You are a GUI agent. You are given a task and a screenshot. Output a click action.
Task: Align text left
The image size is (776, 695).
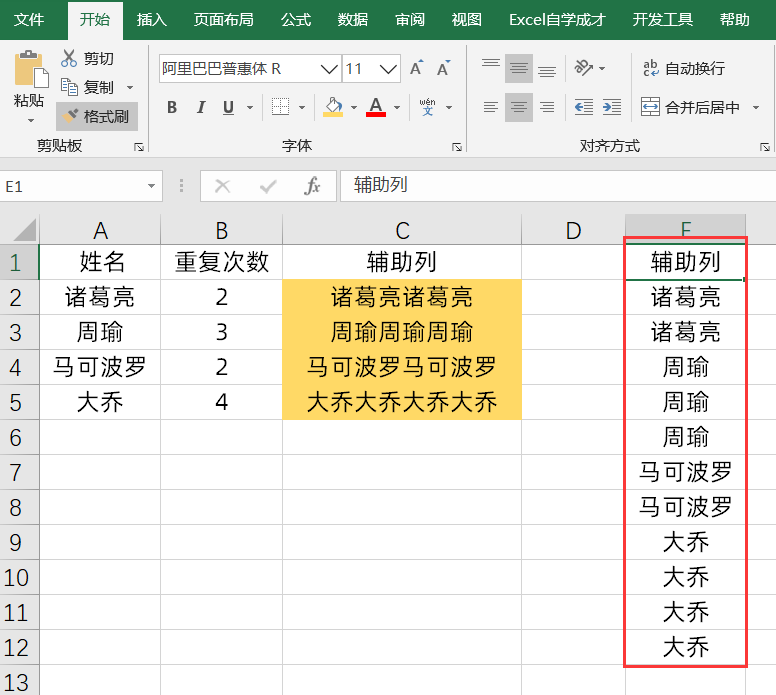coord(491,107)
